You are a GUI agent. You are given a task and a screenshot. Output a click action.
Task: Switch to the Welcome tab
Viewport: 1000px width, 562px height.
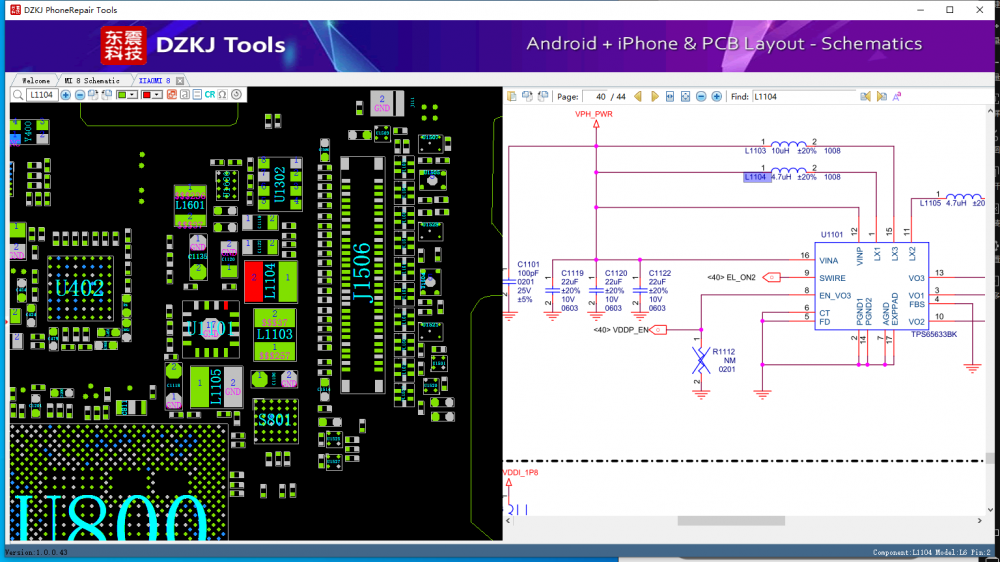(x=36, y=80)
